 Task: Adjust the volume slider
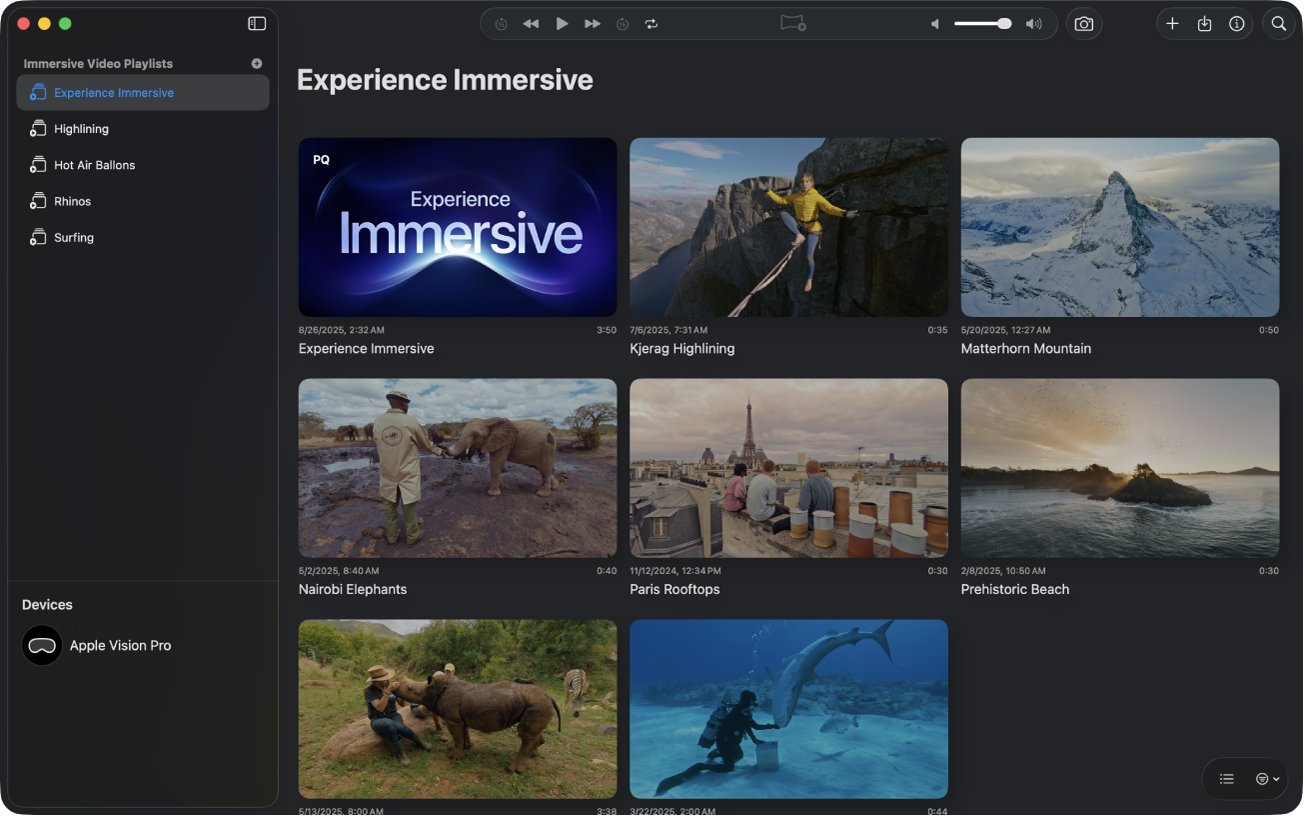[x=983, y=23]
